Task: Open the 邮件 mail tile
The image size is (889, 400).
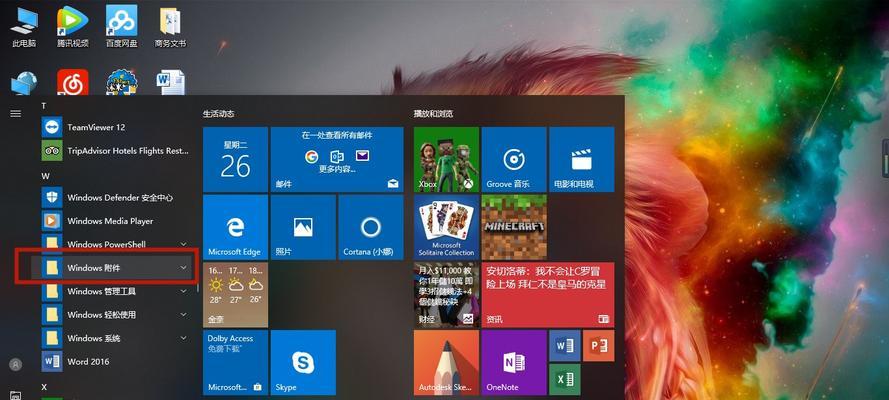Action: [337, 159]
